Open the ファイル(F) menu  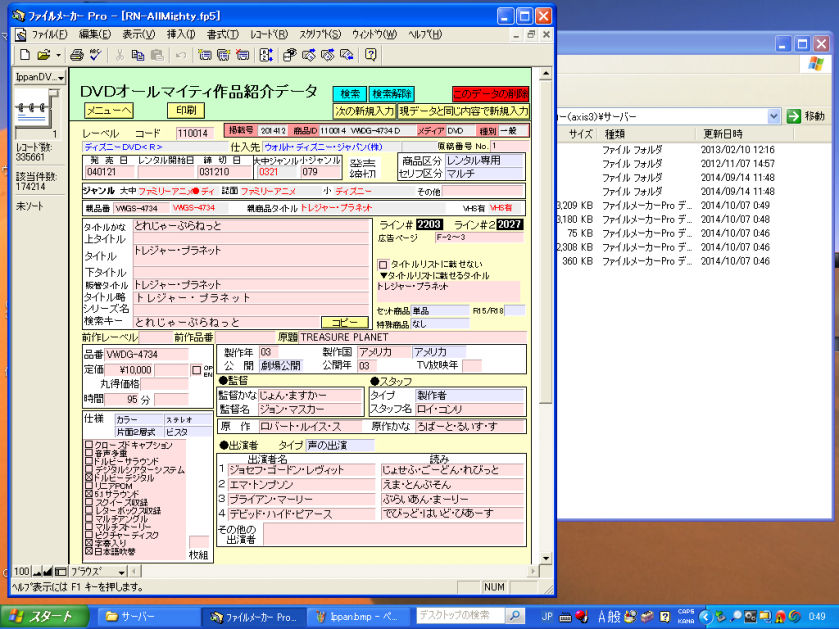[49, 35]
